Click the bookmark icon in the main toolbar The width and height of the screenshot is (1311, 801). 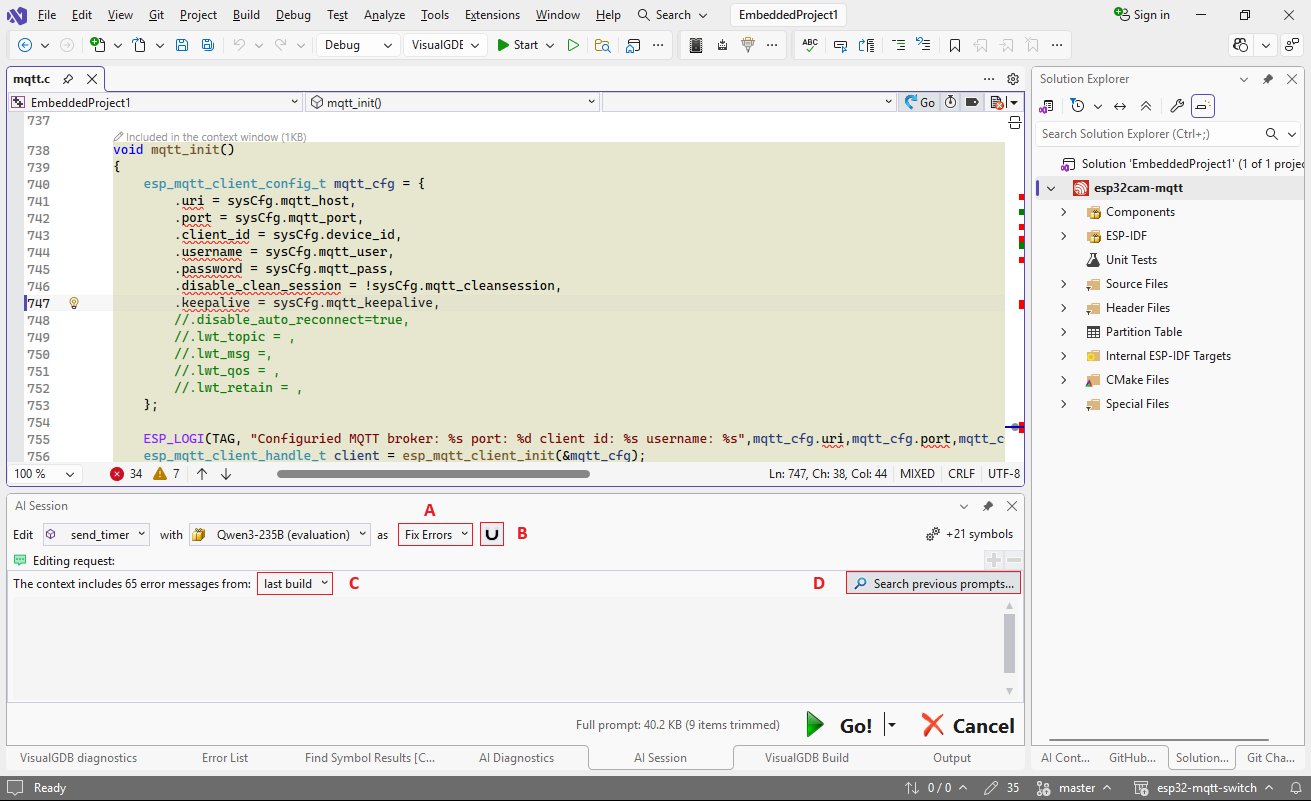[955, 45]
